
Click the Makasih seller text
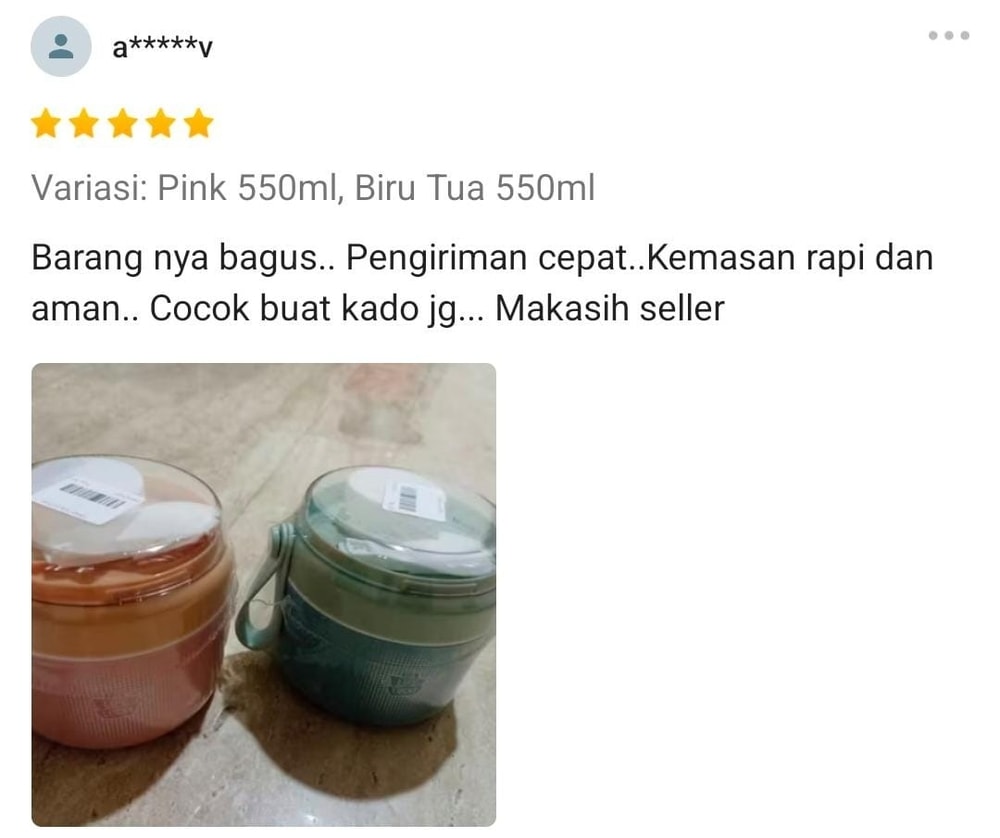[610, 309]
